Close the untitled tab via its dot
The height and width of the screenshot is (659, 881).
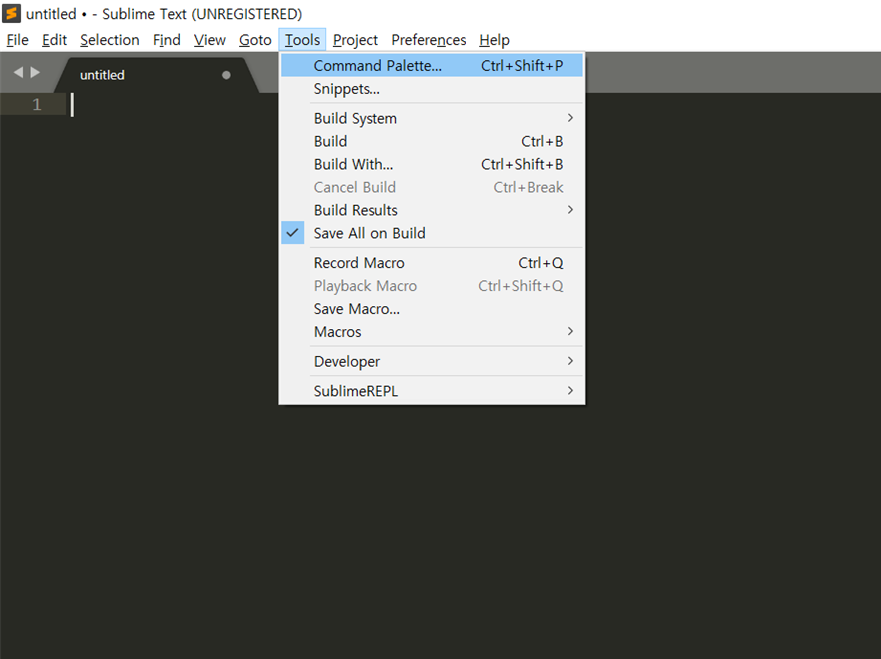226,75
